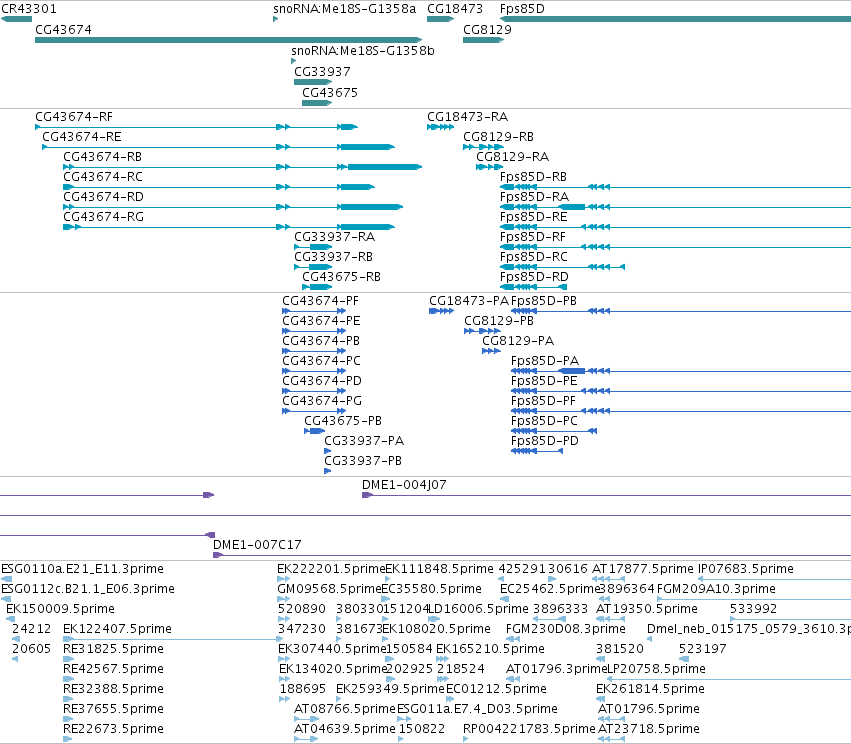The image size is (851, 744).
Task: Click transcript CG43674-RB label
Action: (x=103, y=157)
